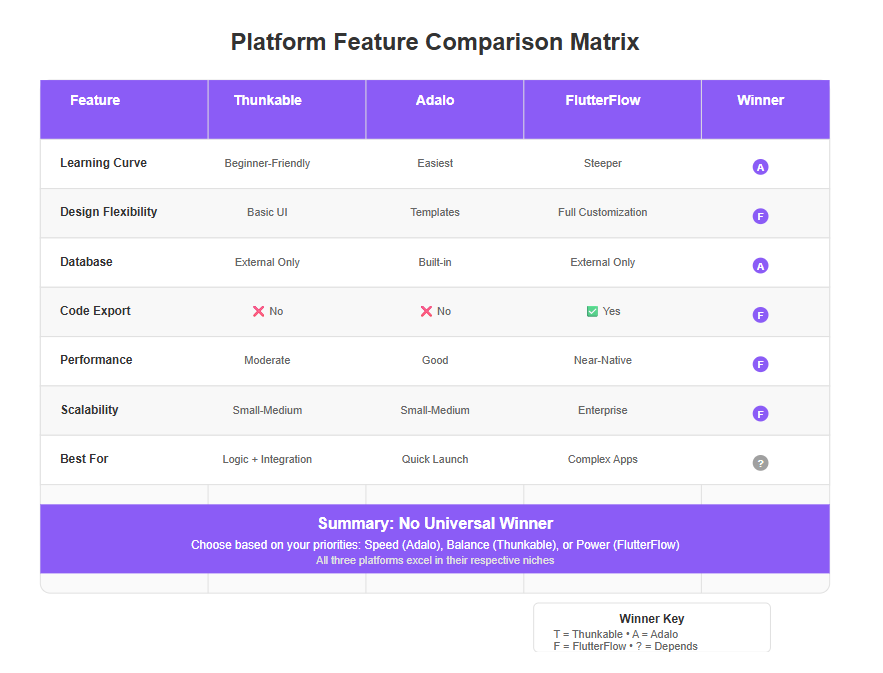
Task: Click the Database row winner badge A
Action: pyautogui.click(x=760, y=266)
